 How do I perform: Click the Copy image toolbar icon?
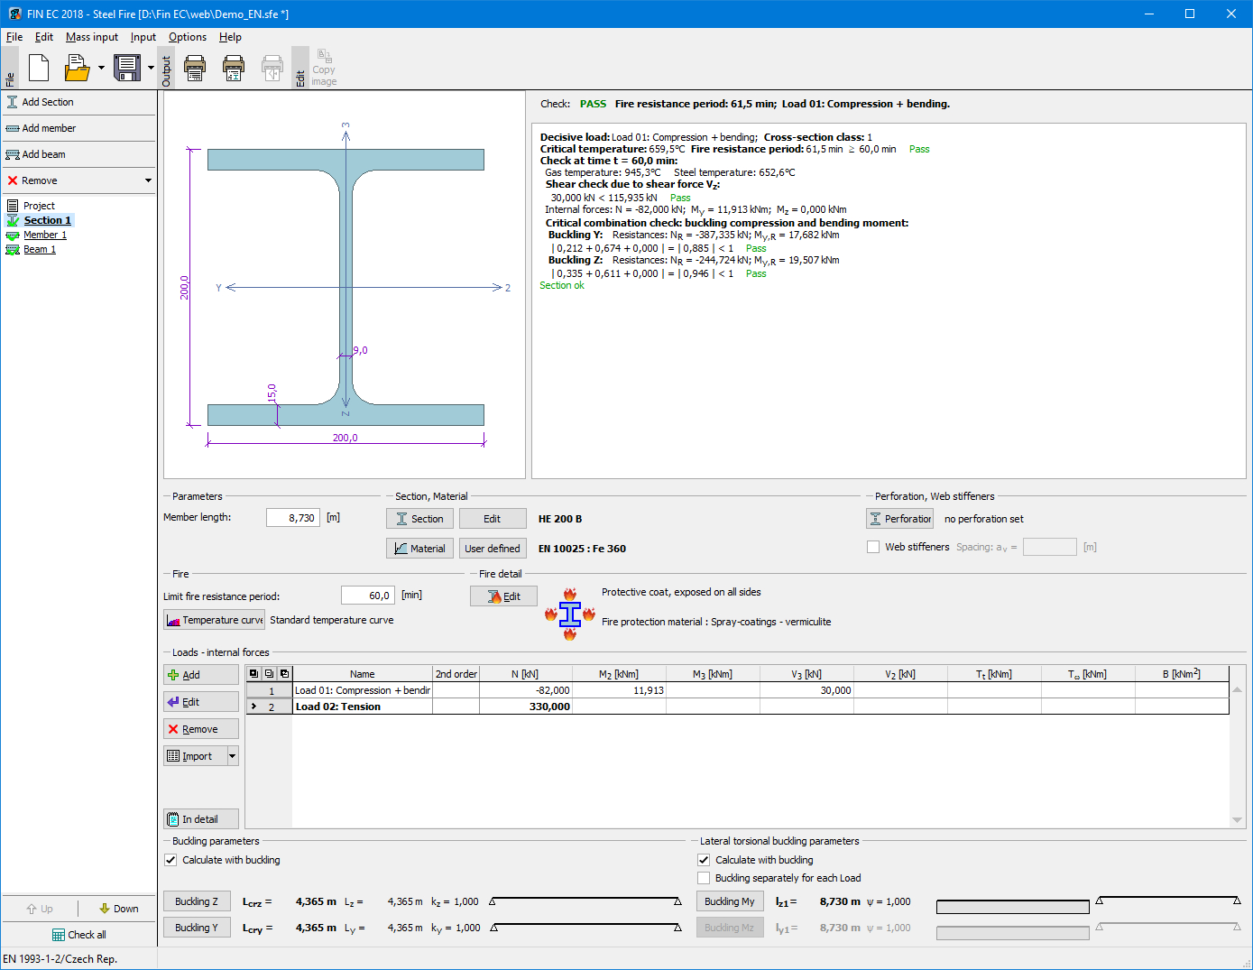(322, 67)
